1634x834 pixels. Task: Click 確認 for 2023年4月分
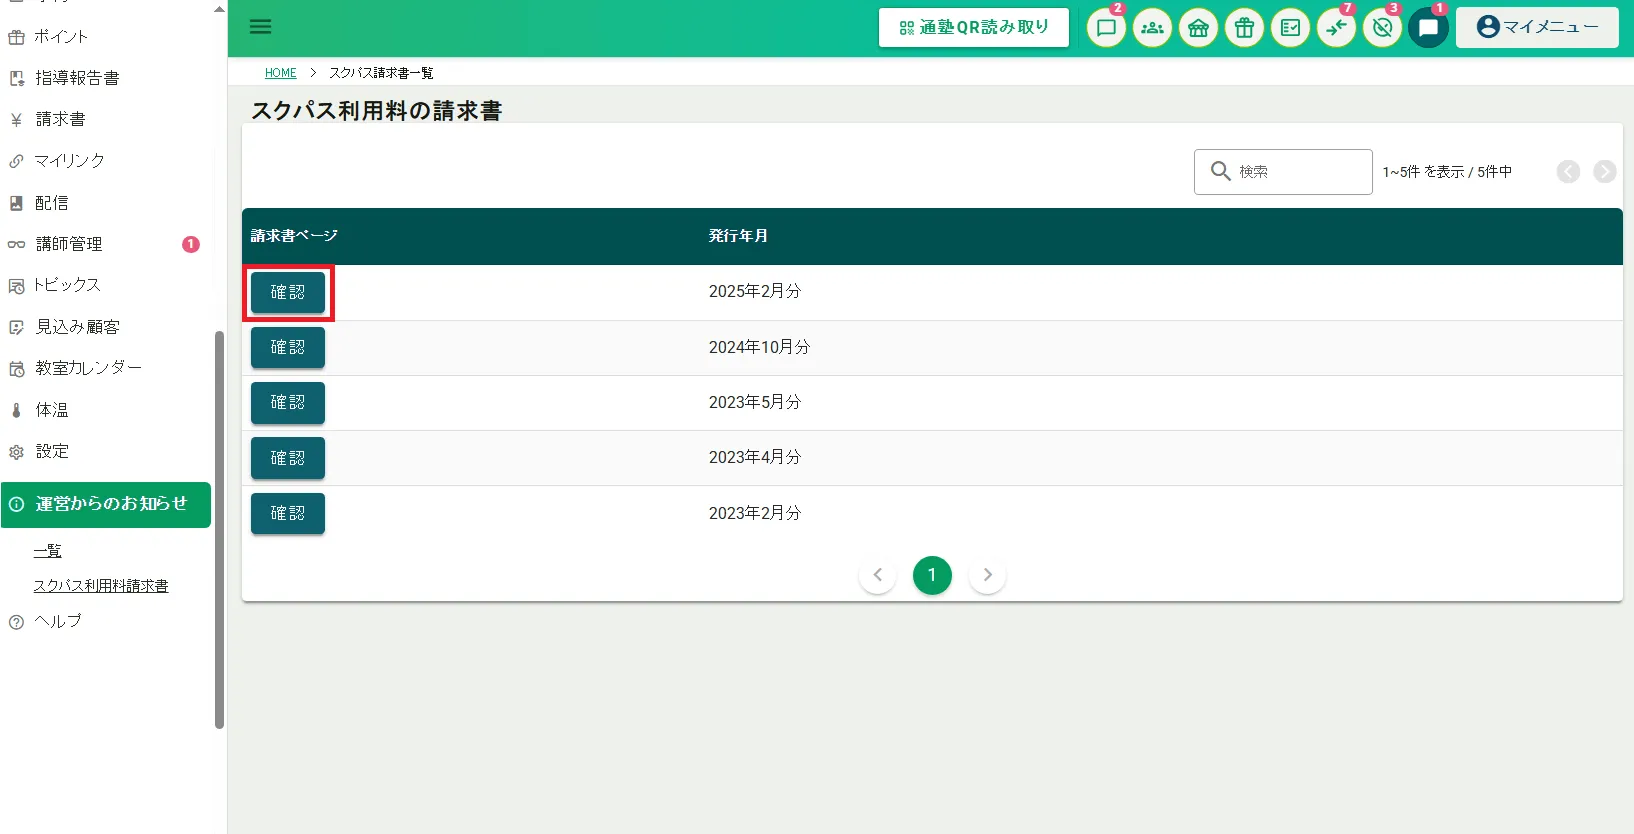288,458
